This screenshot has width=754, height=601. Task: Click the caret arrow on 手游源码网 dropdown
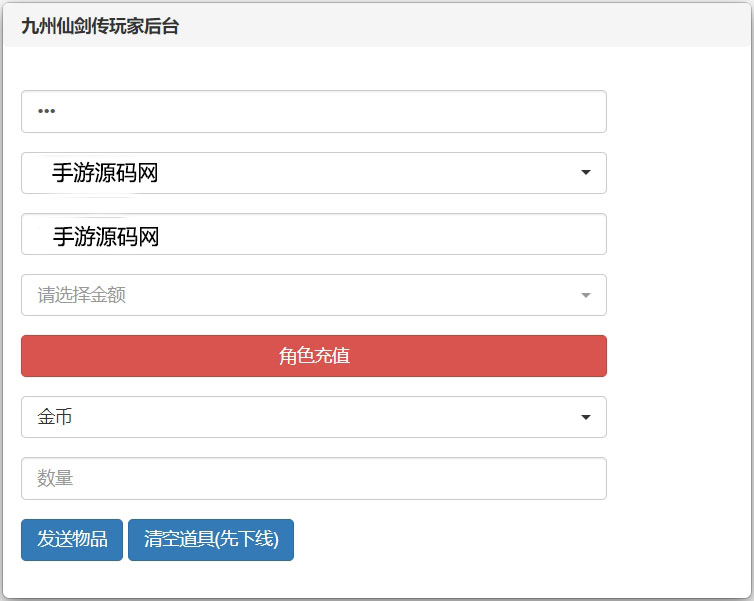pyautogui.click(x=586, y=173)
